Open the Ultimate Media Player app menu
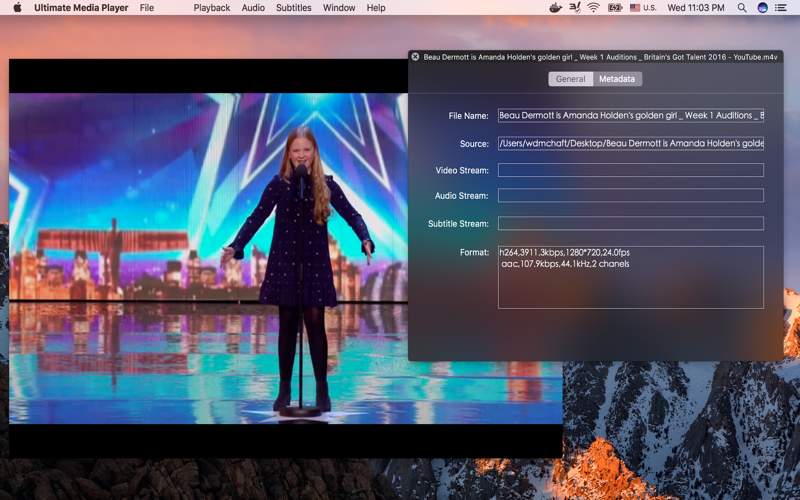 click(x=81, y=8)
